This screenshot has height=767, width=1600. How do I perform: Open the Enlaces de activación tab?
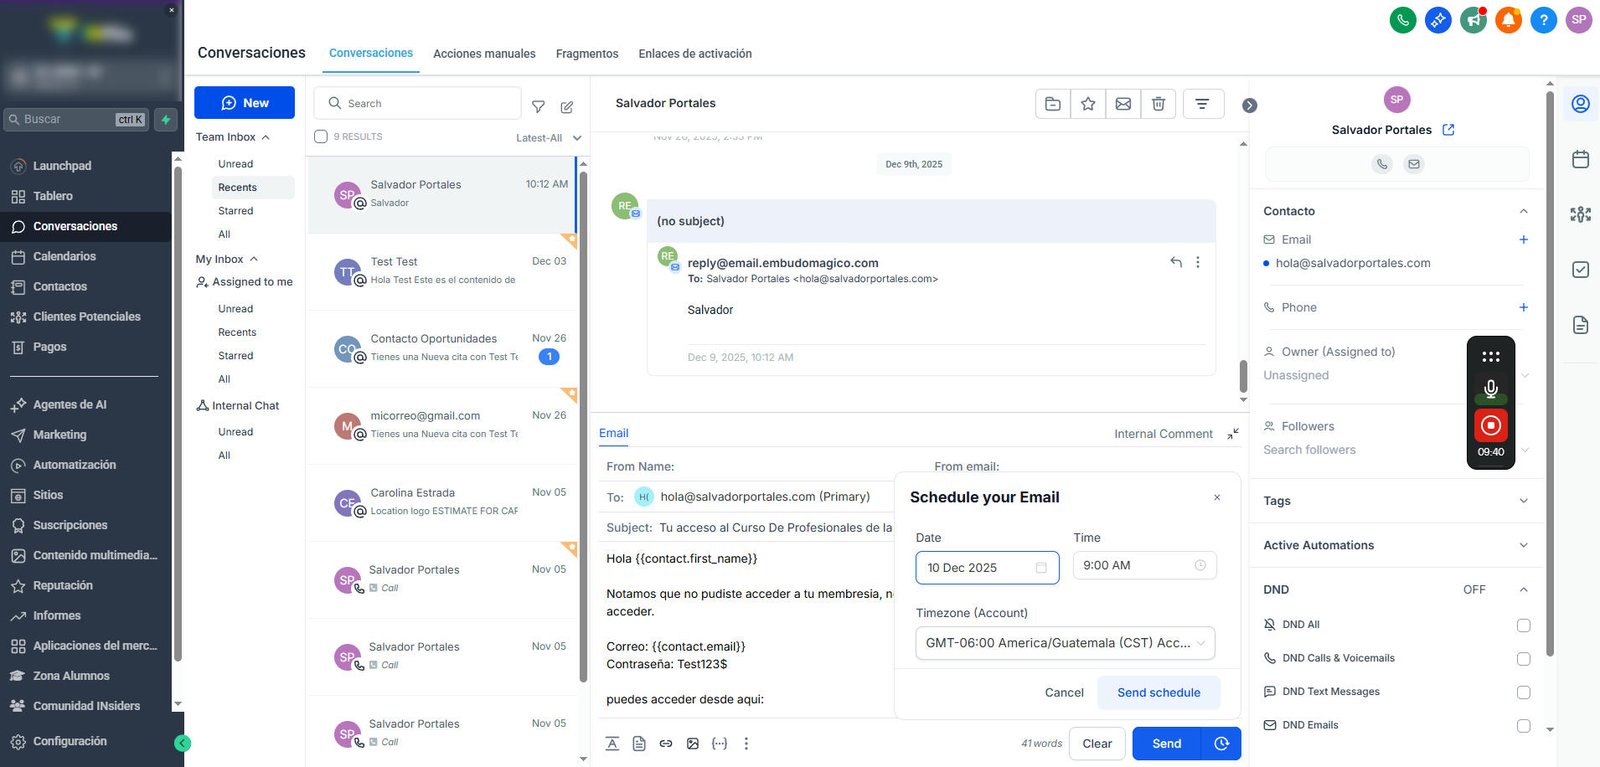pyautogui.click(x=695, y=54)
